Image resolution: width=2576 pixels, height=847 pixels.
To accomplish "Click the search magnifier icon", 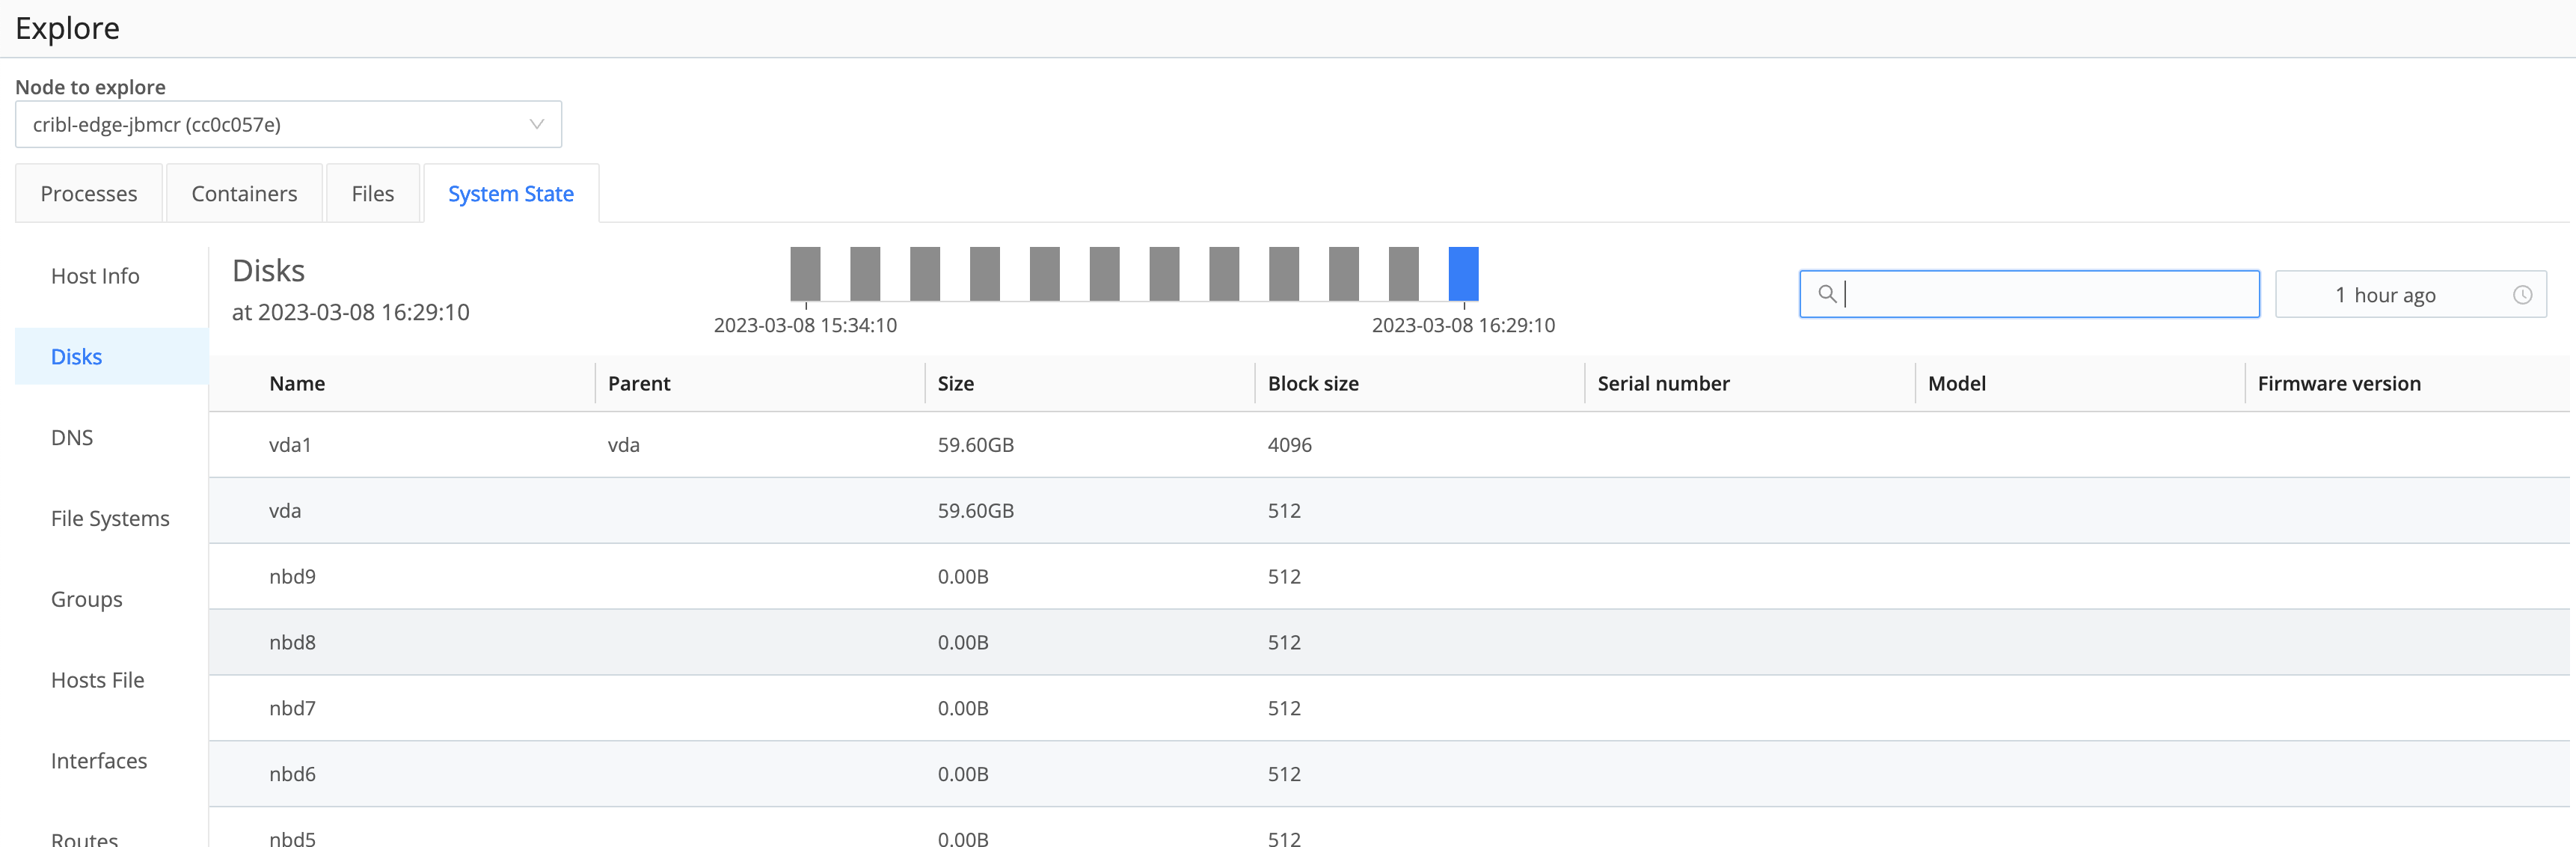I will (1826, 294).
